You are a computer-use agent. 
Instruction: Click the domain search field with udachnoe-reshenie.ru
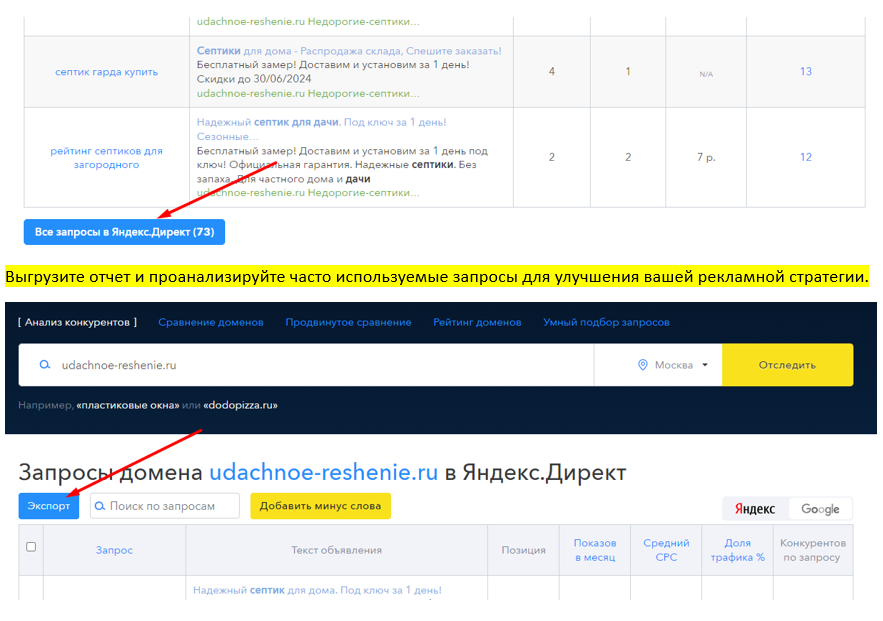(306, 365)
